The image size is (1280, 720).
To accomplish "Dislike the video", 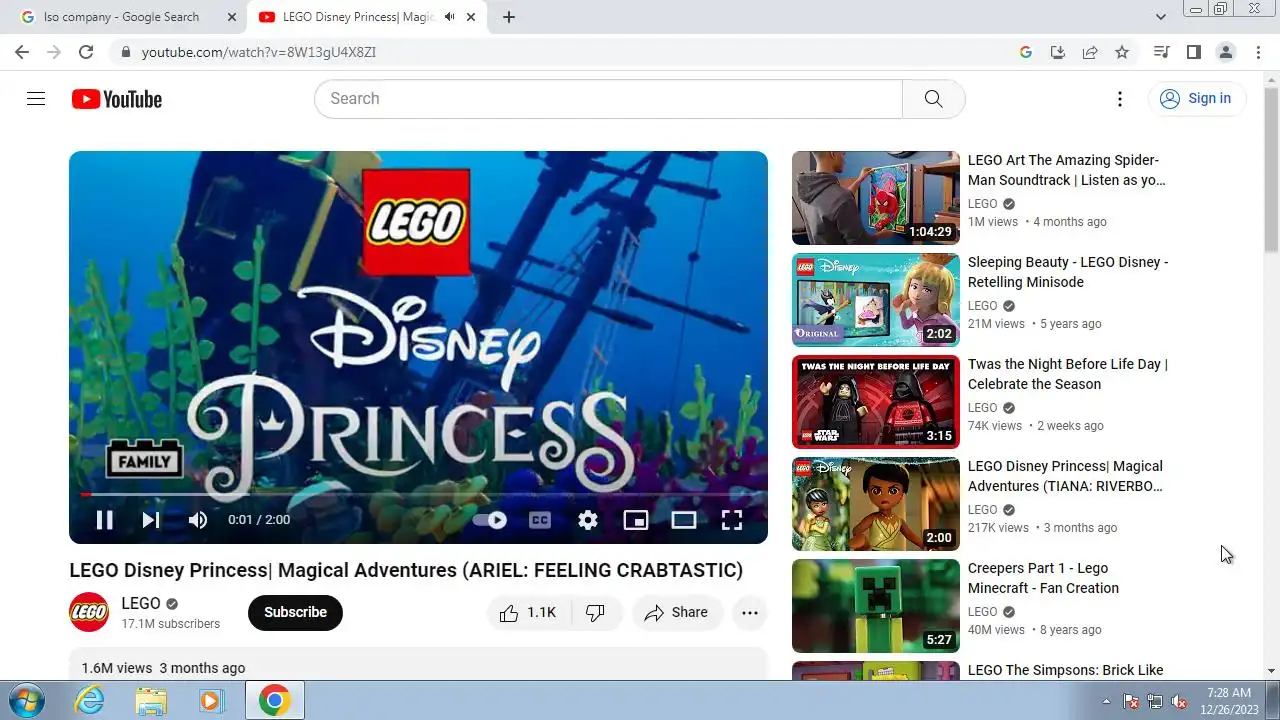I will pos(596,613).
